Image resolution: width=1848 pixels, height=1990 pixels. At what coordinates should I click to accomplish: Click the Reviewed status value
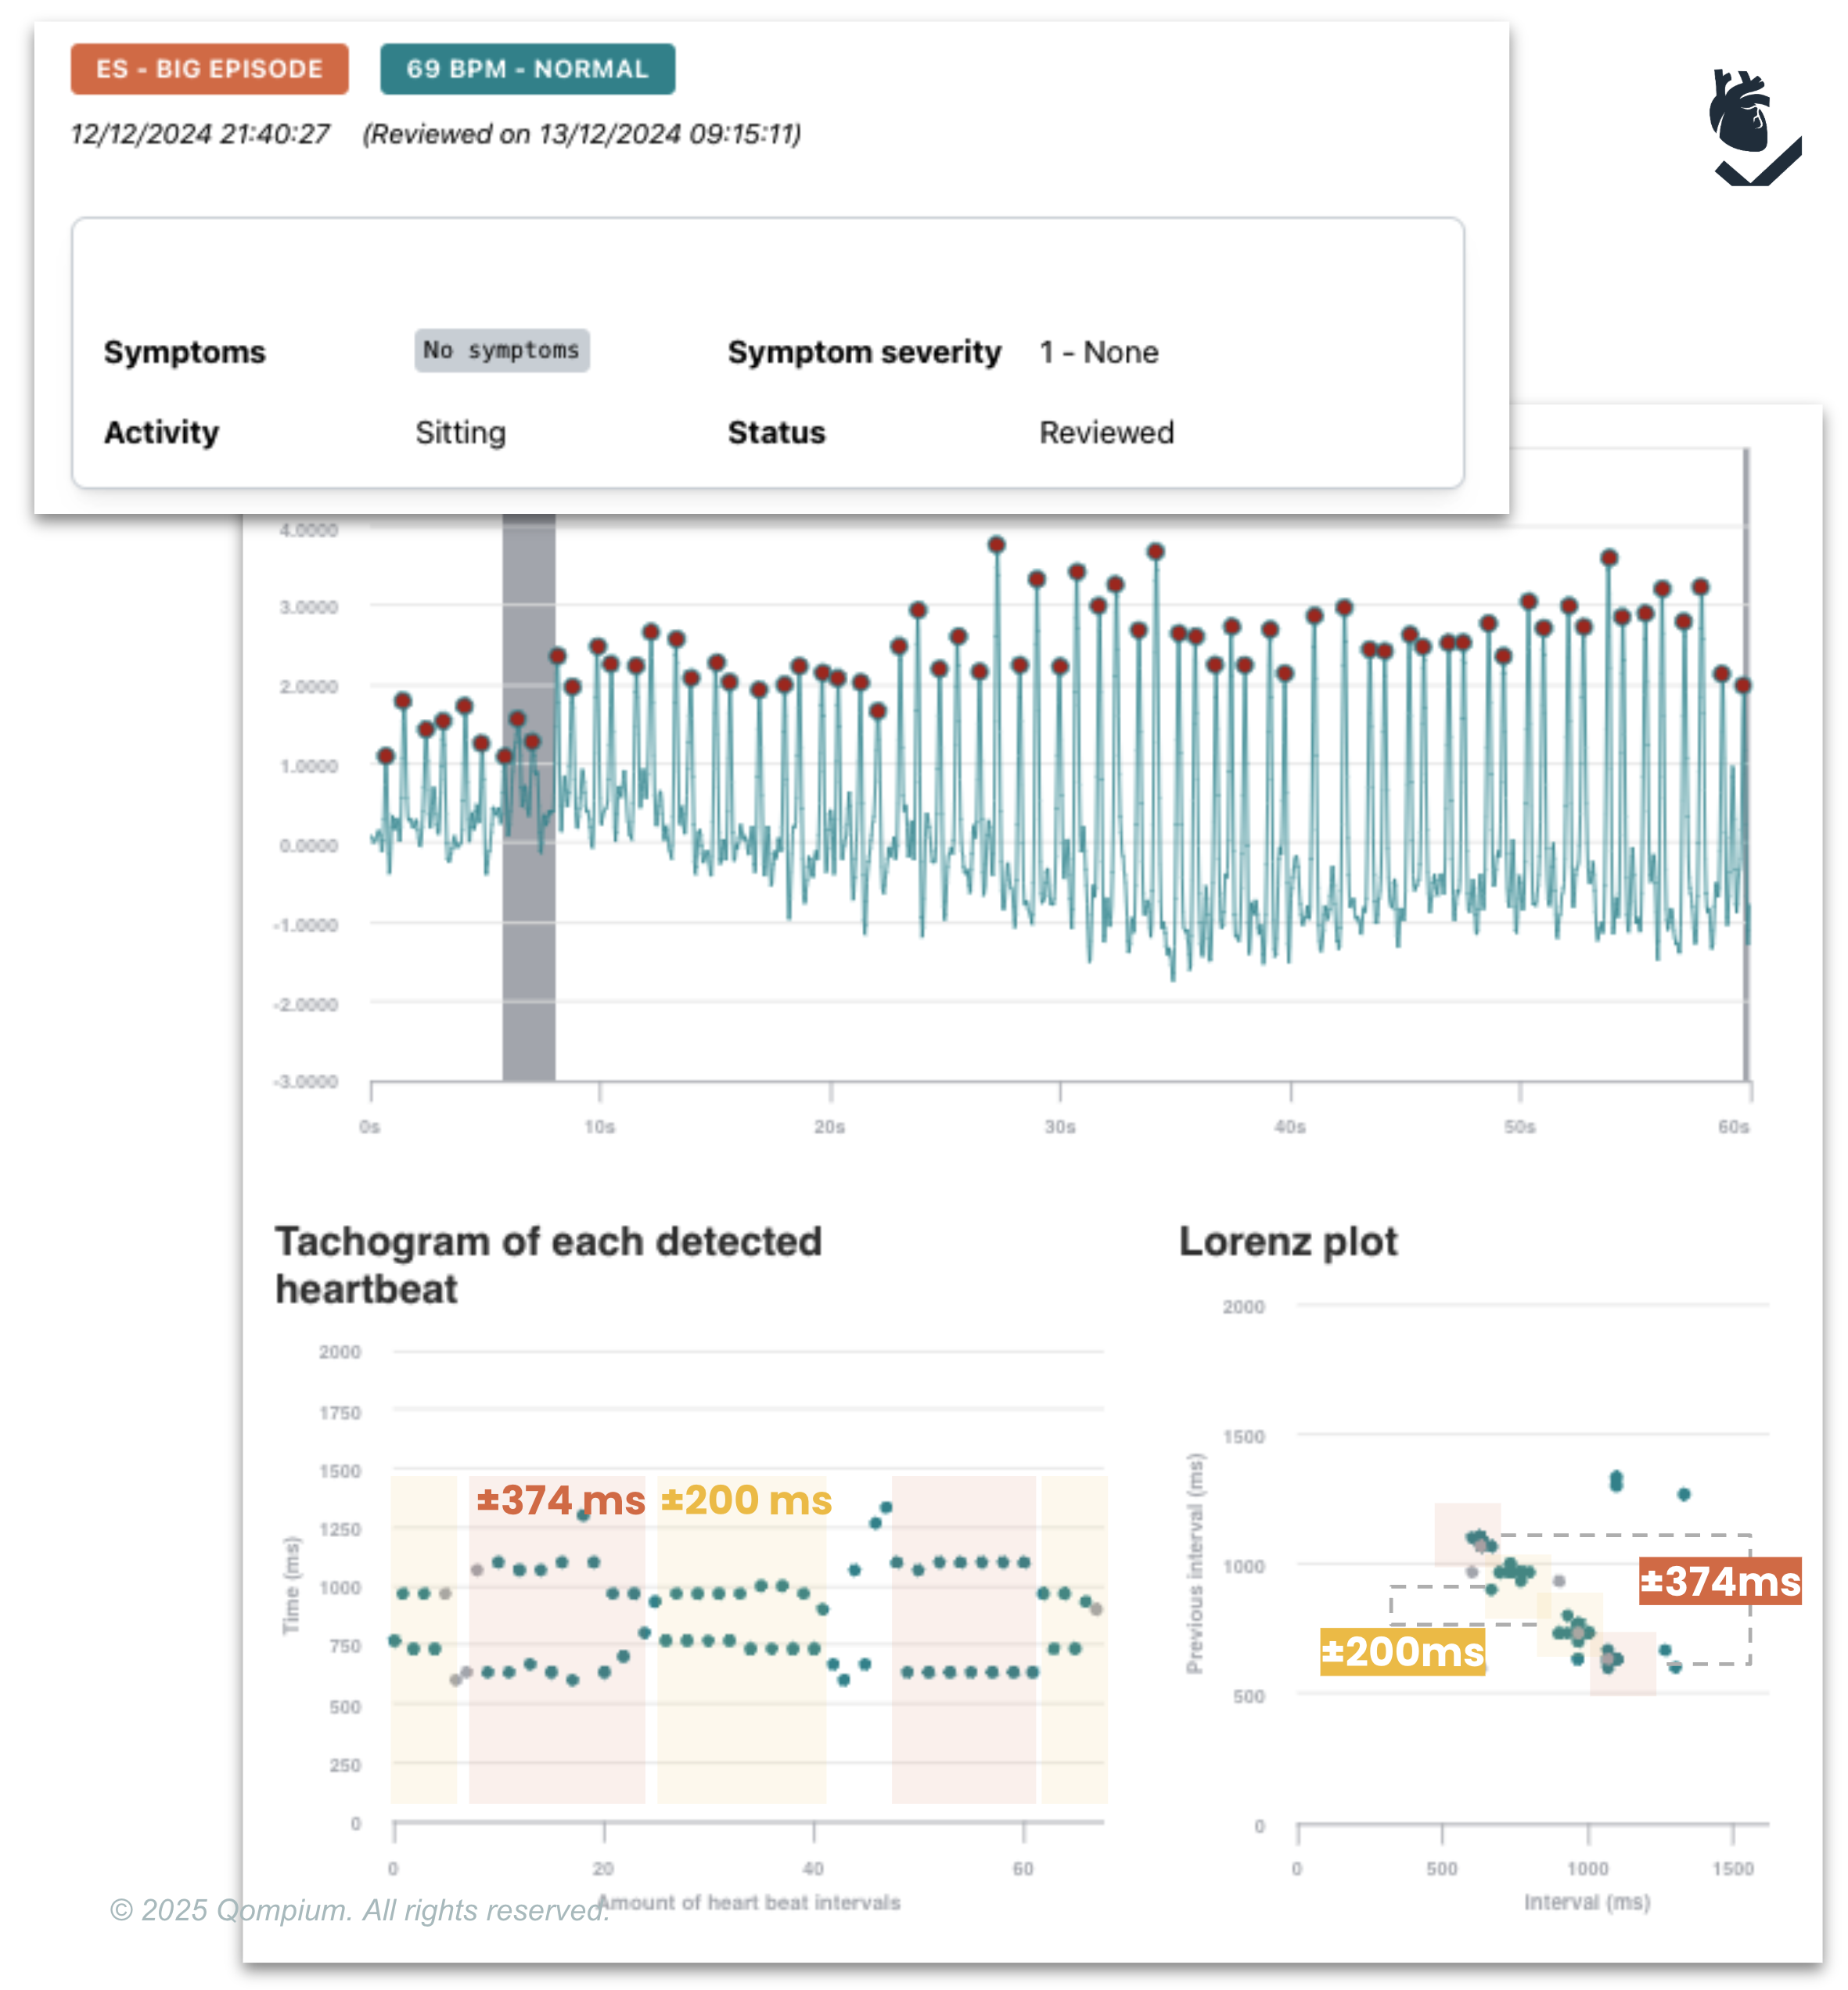pyautogui.click(x=1106, y=432)
